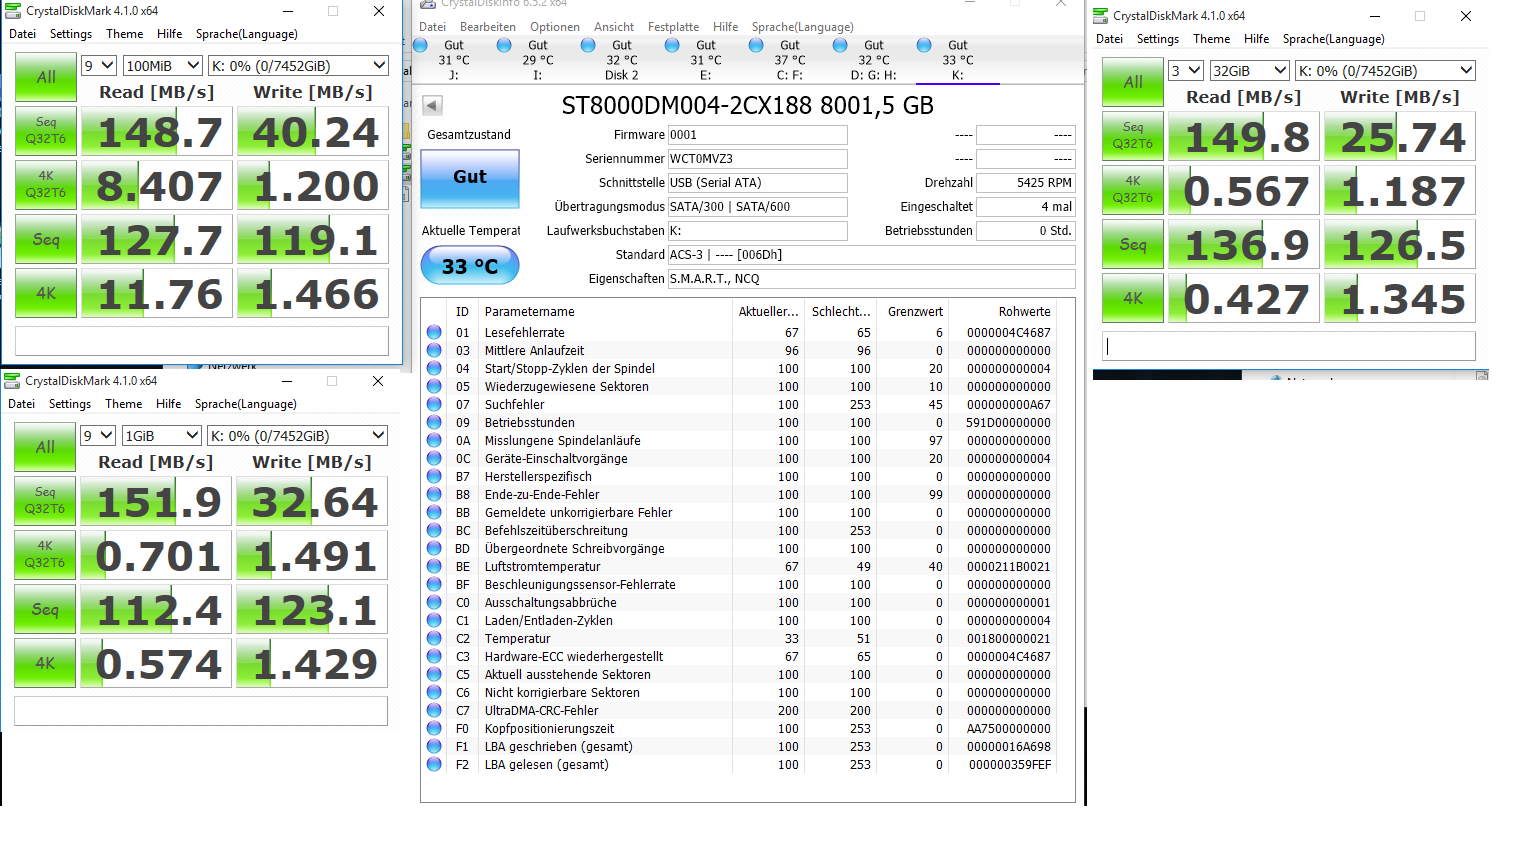This screenshot has width=1522, height=861.
Task: Run 4K Q32T6 test in bottom-left CrystalDiskMark
Action: coord(45,555)
